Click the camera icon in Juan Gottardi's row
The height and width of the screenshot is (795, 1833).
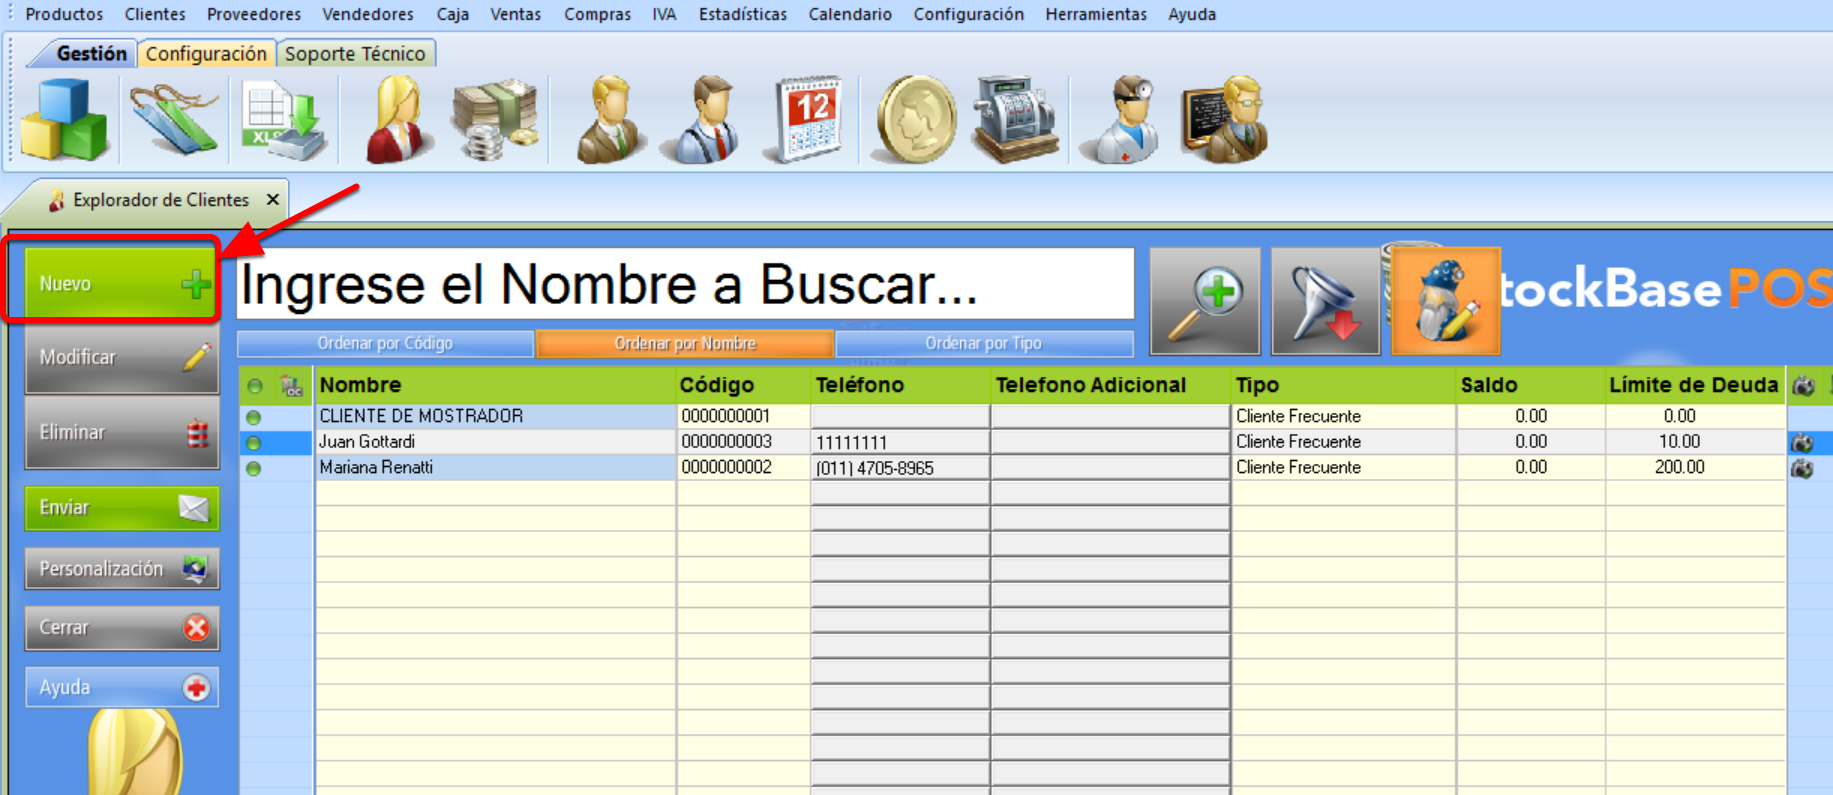pyautogui.click(x=1802, y=442)
